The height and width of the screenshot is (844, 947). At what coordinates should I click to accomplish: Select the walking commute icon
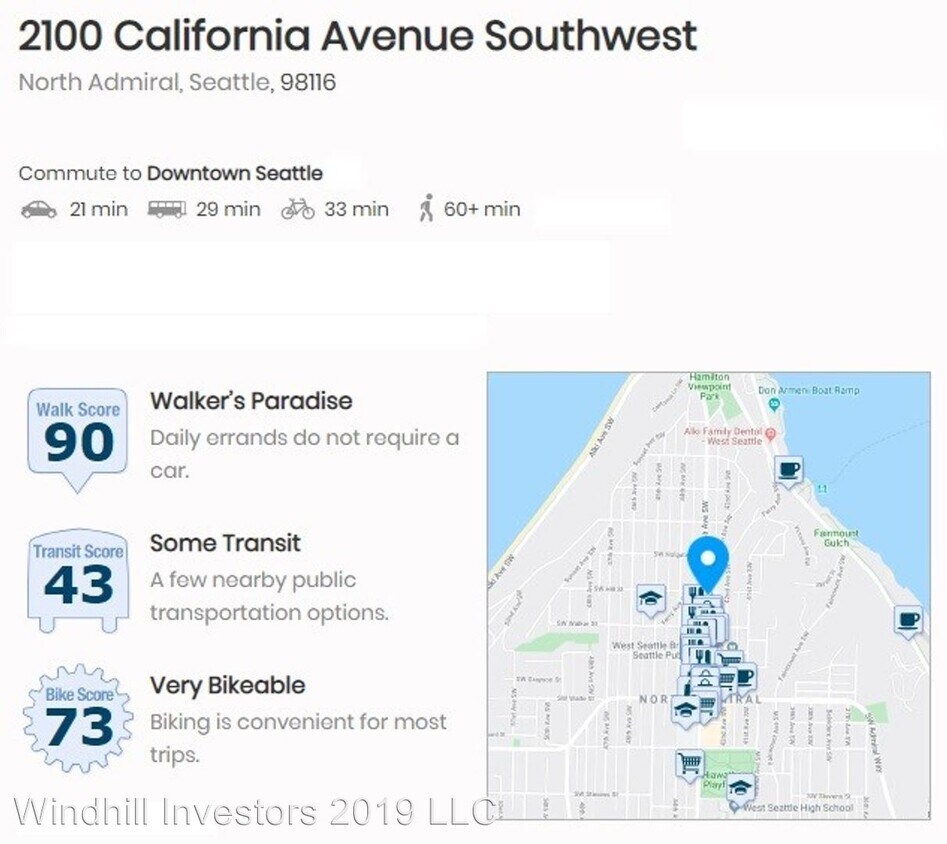tap(426, 209)
